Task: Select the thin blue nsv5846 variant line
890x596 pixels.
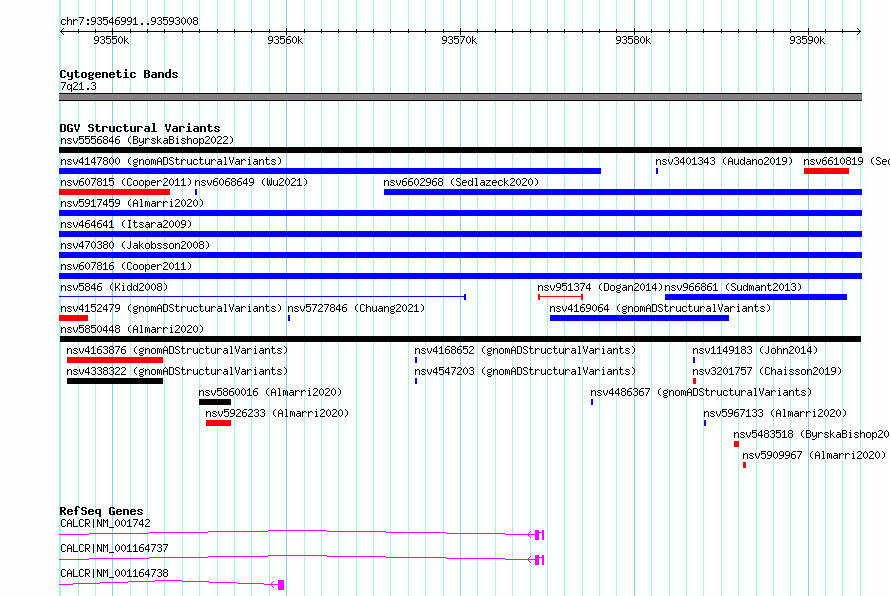Action: coord(263,297)
